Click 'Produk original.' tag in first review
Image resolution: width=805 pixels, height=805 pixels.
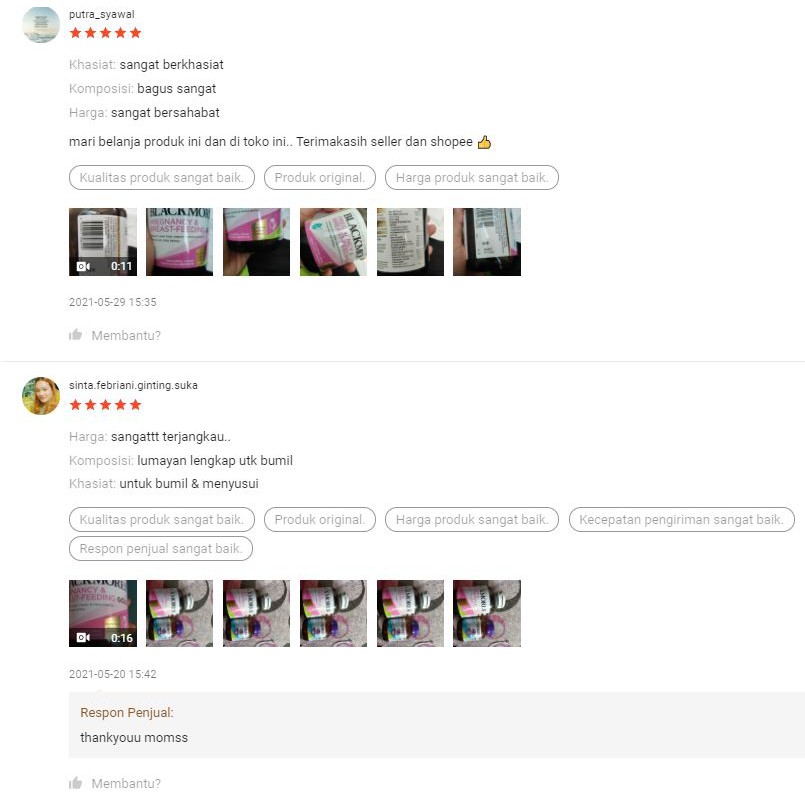pyautogui.click(x=320, y=178)
